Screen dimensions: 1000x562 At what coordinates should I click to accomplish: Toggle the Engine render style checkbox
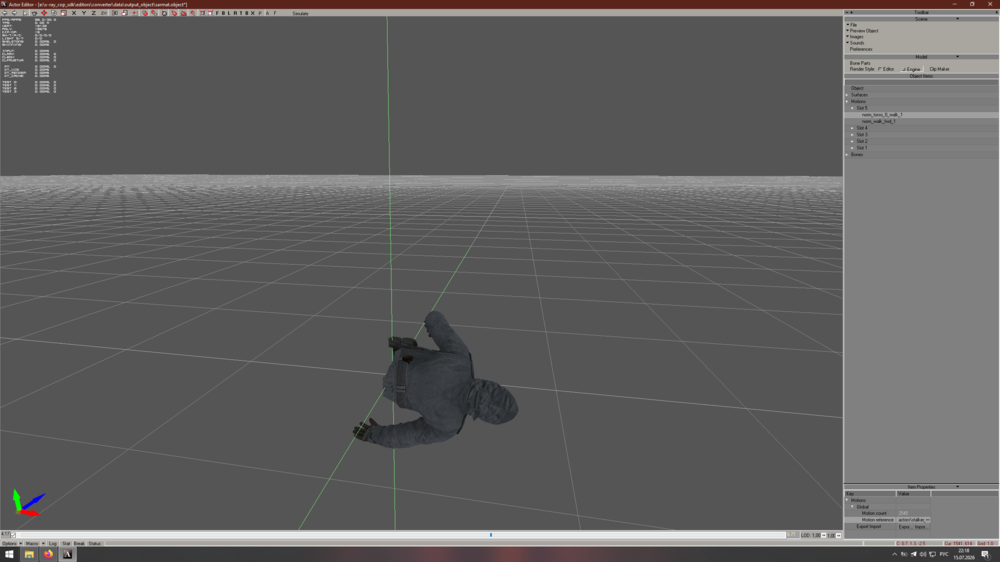904,69
